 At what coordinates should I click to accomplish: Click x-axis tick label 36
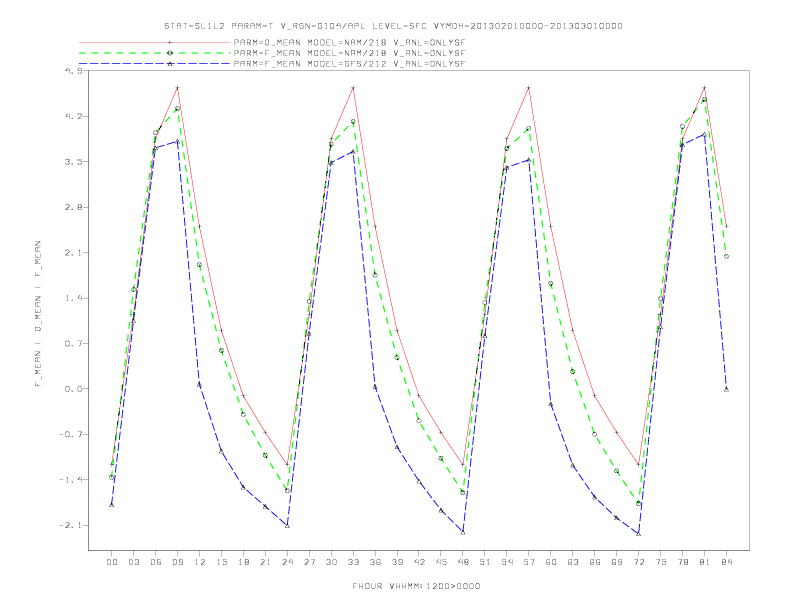pos(375,562)
